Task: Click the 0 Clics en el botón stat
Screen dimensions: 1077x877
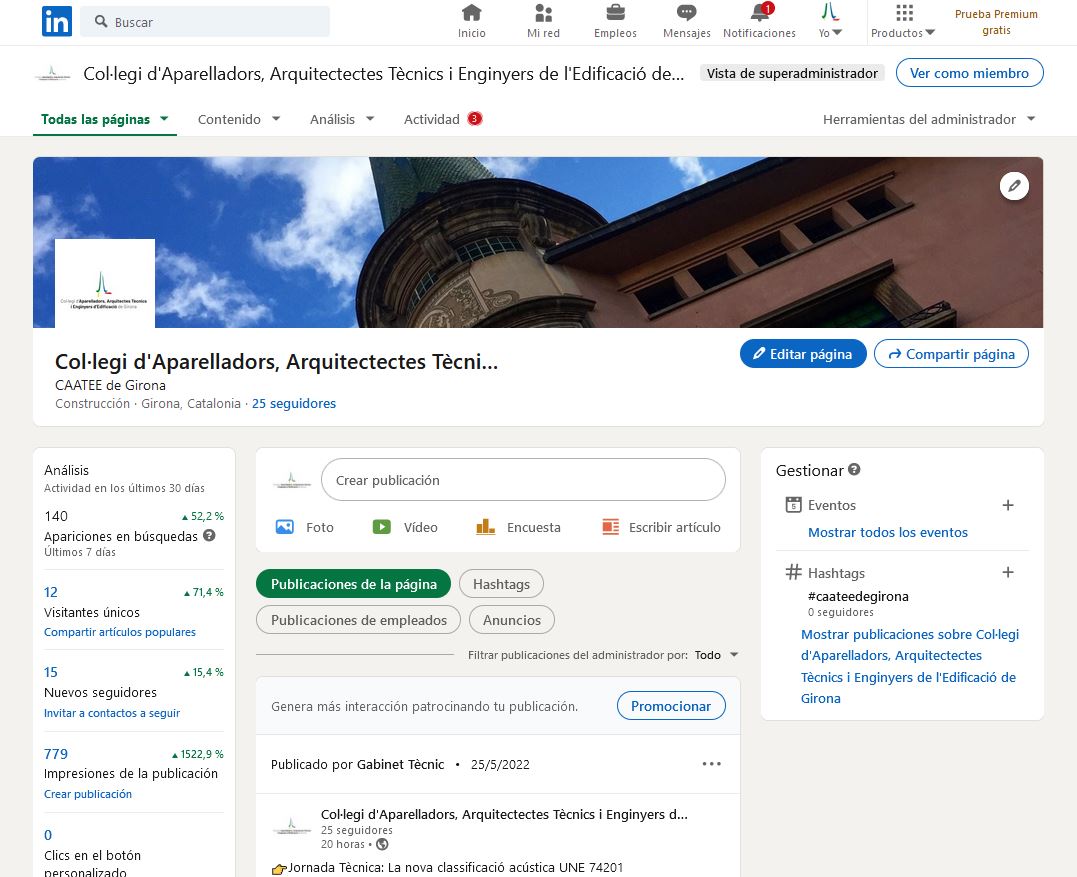Action: (48, 835)
